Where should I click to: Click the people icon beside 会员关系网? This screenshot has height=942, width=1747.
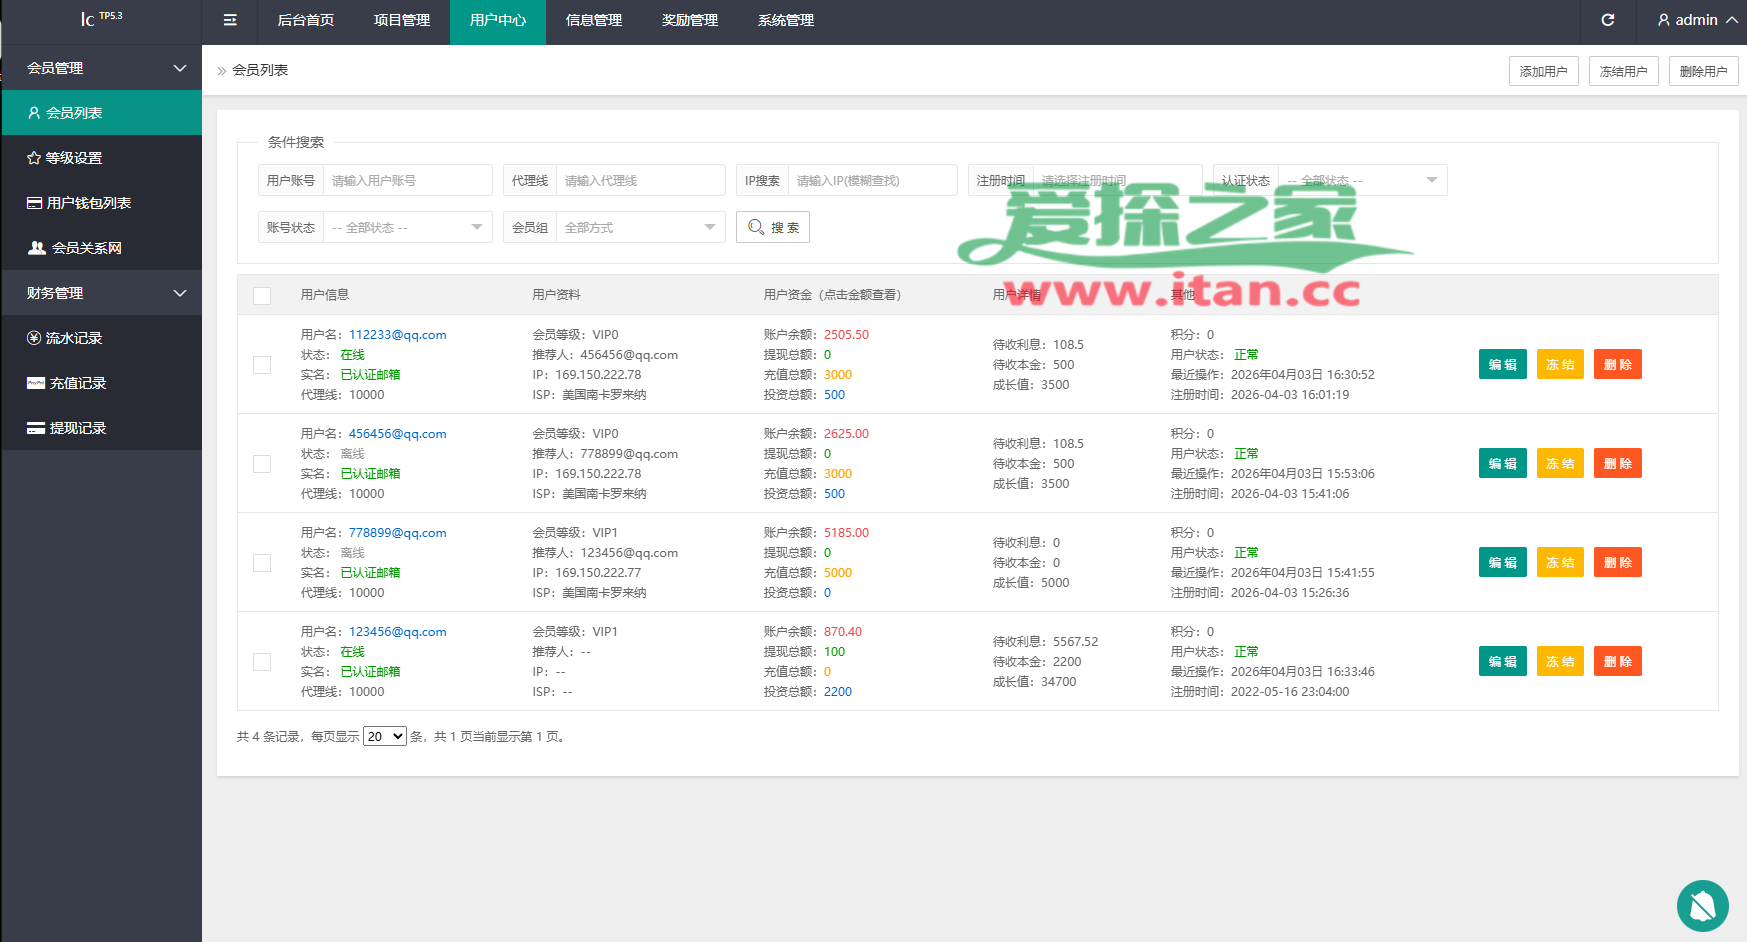pyautogui.click(x=37, y=248)
